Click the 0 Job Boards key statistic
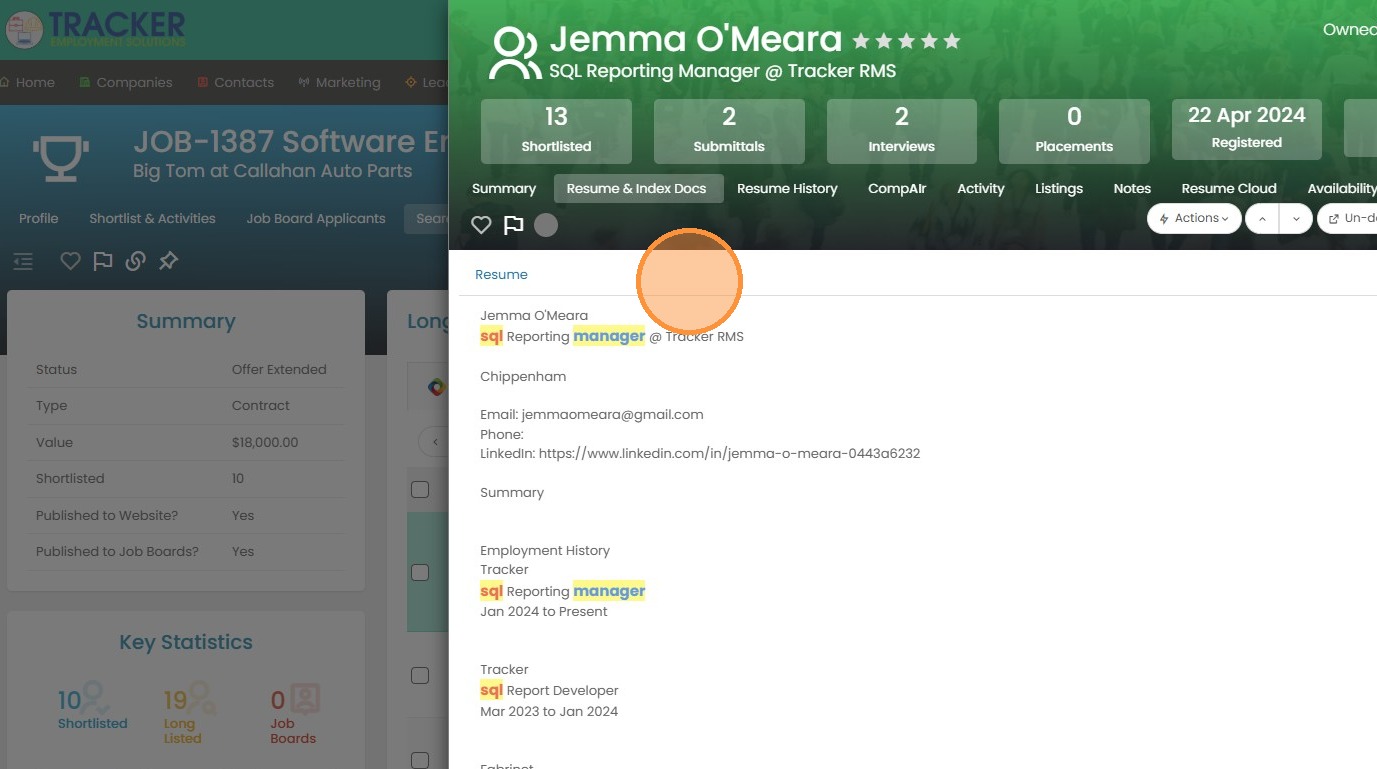 pos(294,714)
